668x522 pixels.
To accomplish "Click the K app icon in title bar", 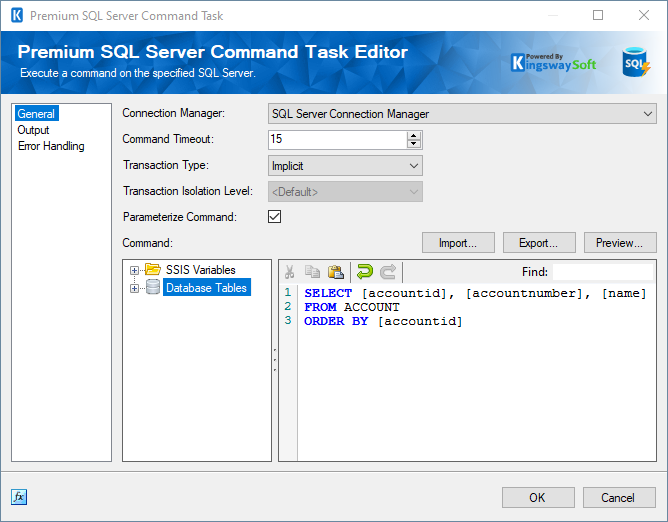I will pos(17,15).
